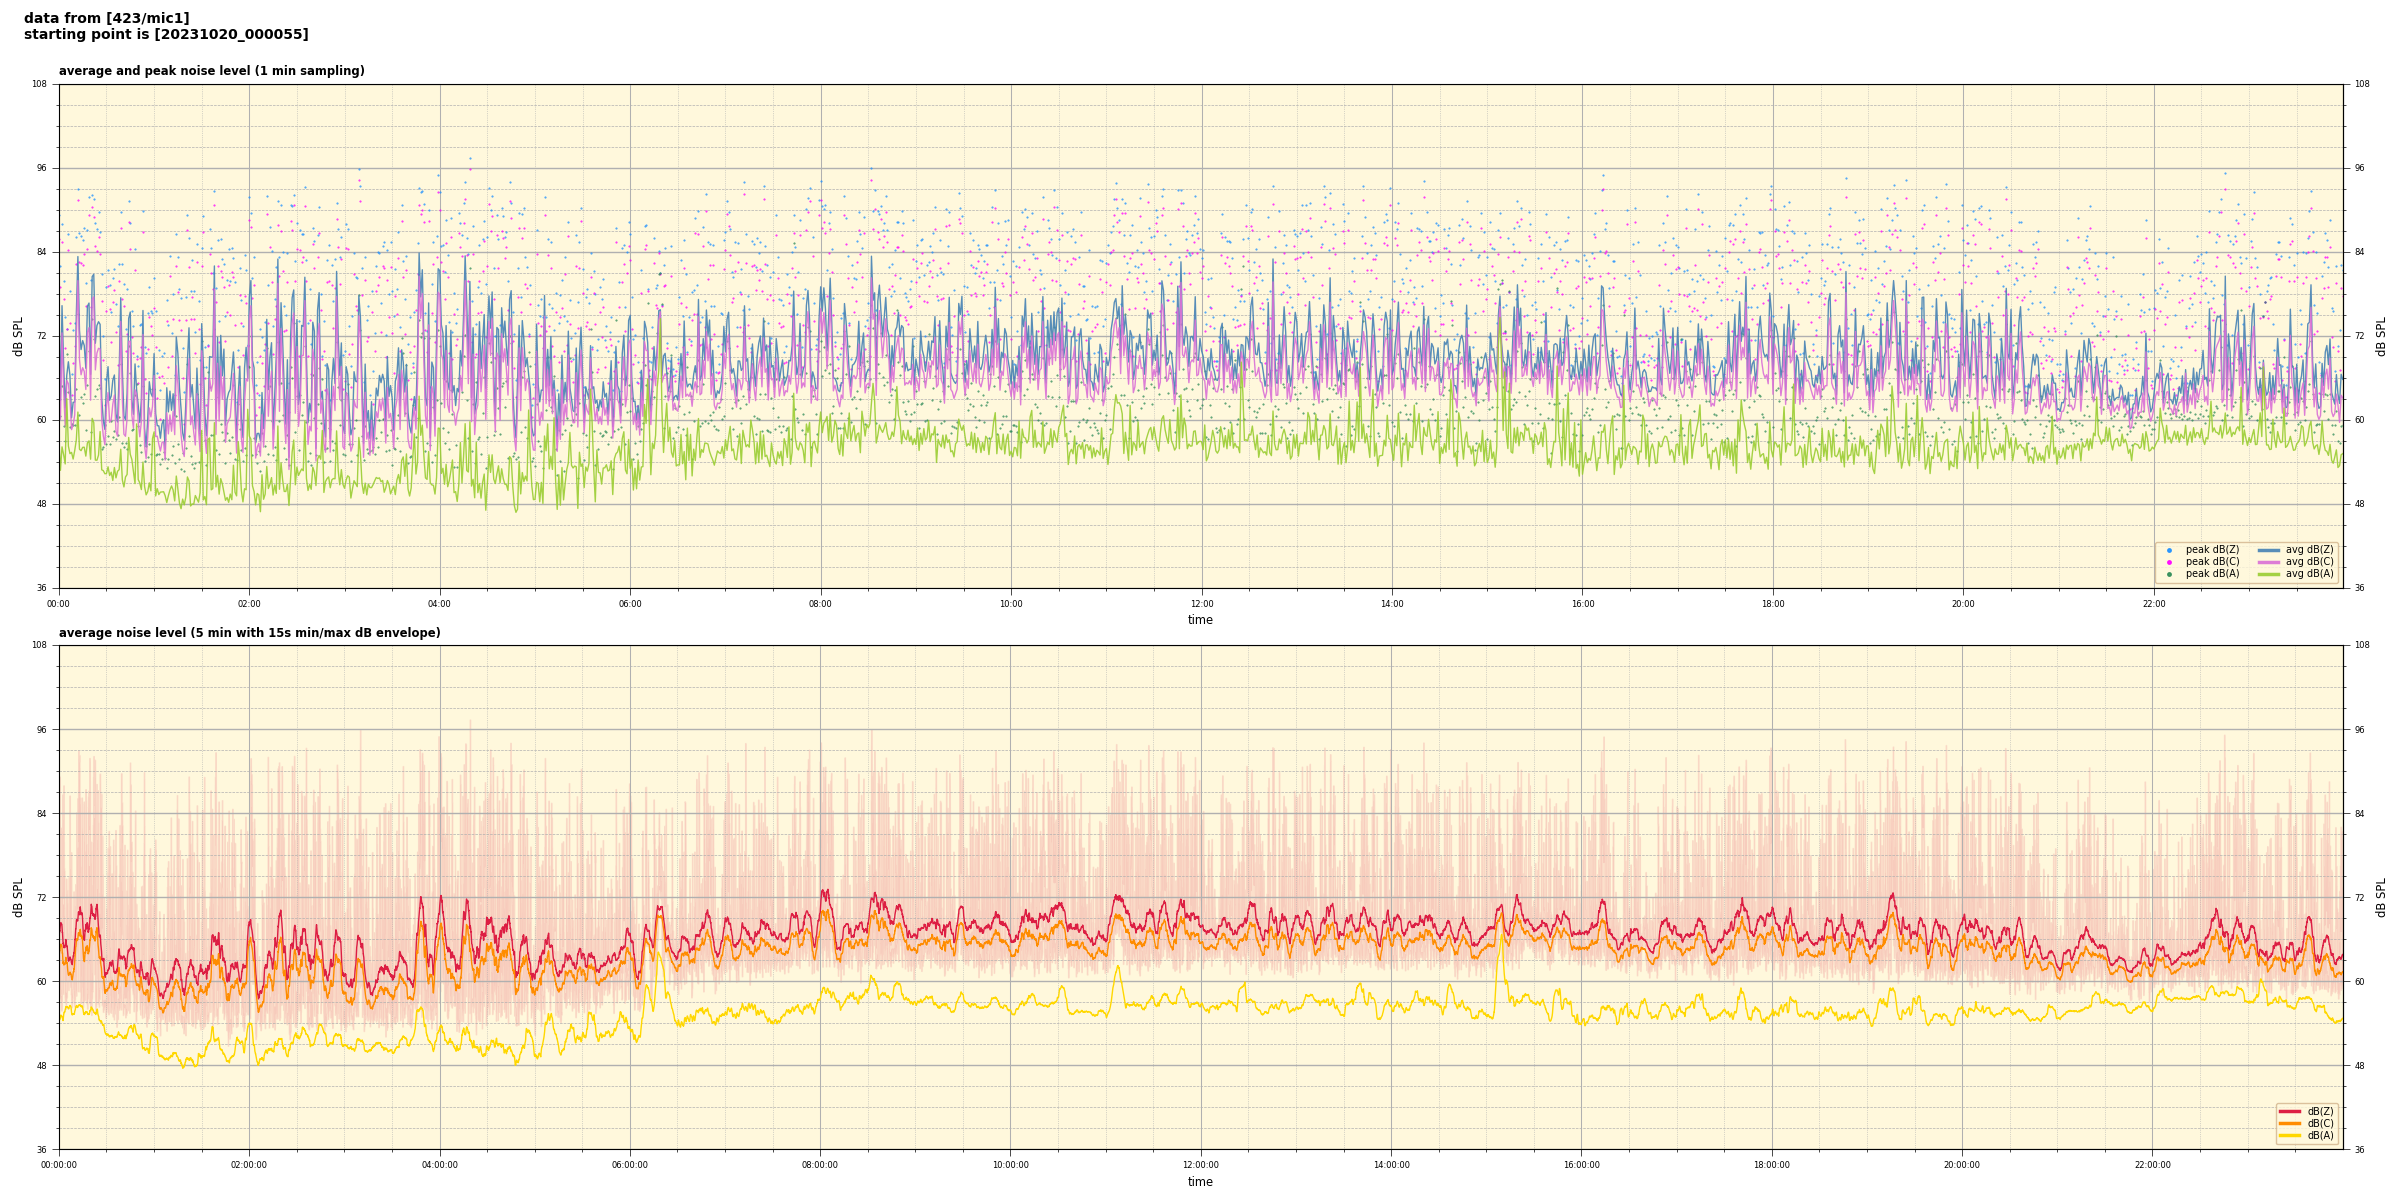Click the peak dB(Z) legend marker dot

(x=2169, y=550)
